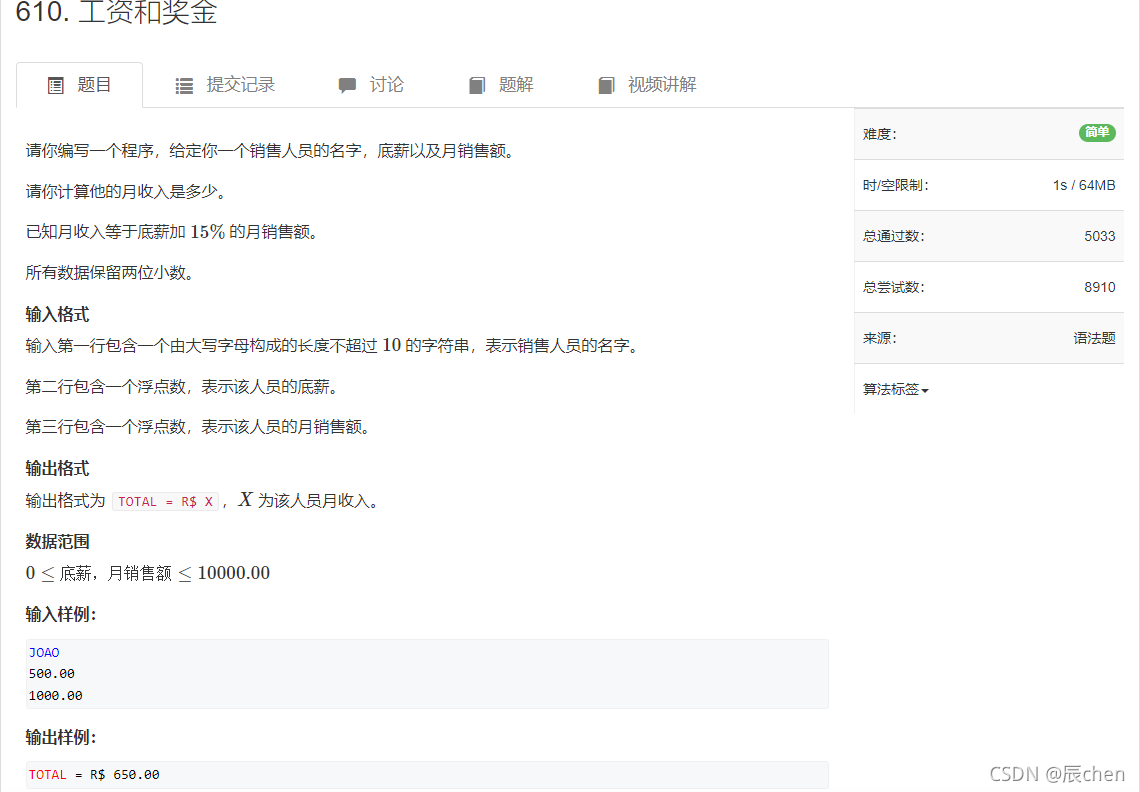Expand the 算法标签 dropdown
This screenshot has height=792, width=1140.
pyautogui.click(x=896, y=390)
